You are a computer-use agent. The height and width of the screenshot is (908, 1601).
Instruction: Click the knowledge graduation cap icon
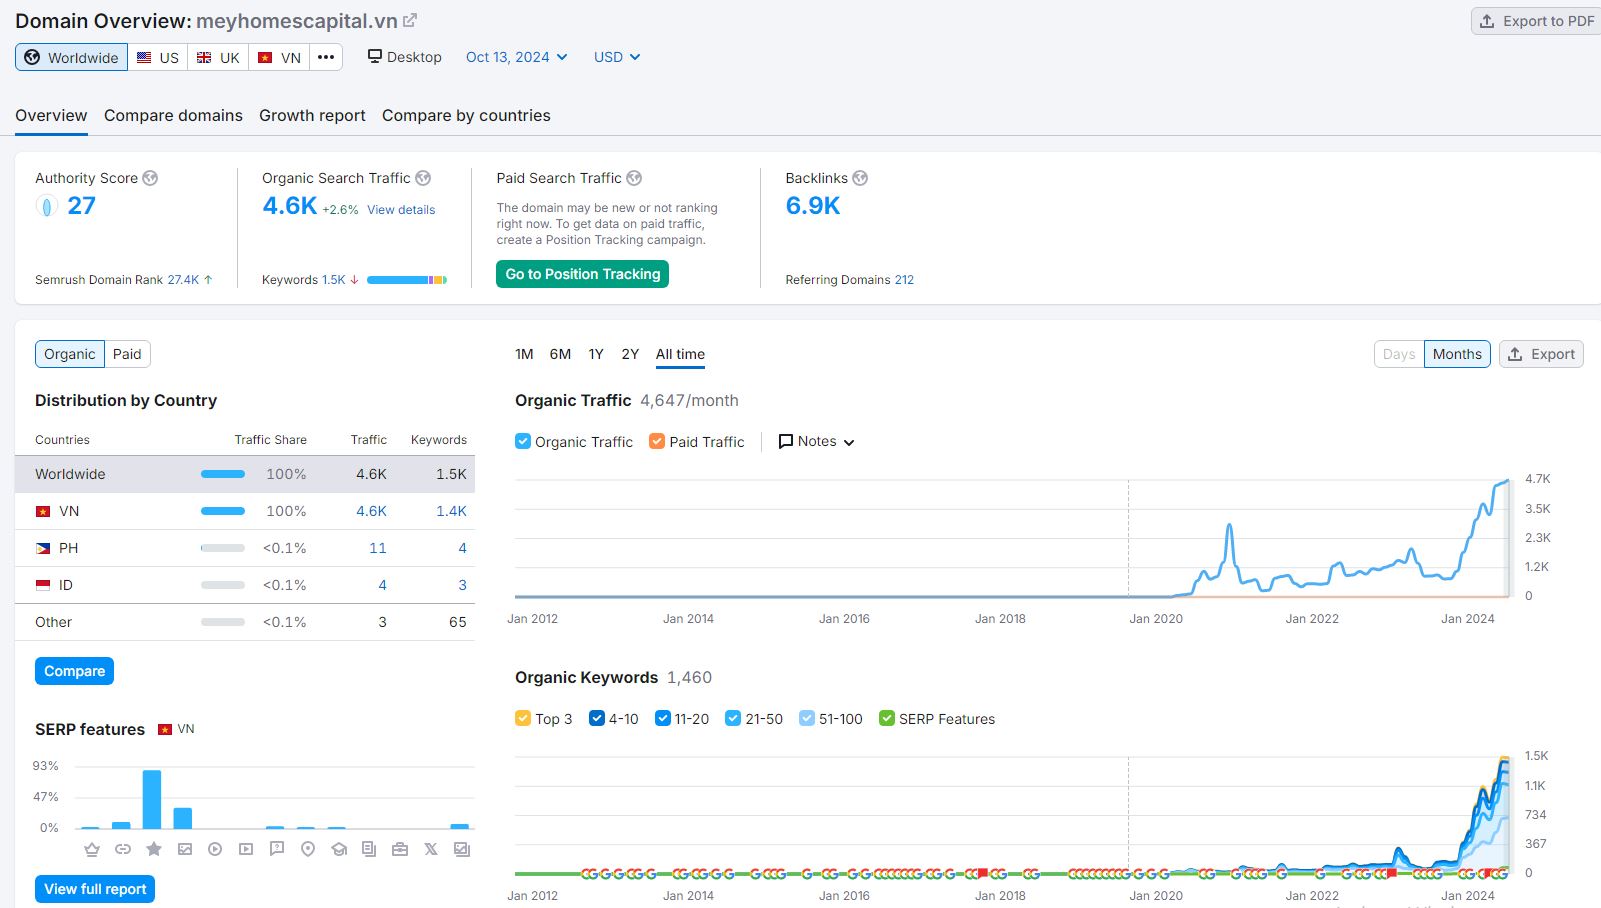tap(339, 849)
